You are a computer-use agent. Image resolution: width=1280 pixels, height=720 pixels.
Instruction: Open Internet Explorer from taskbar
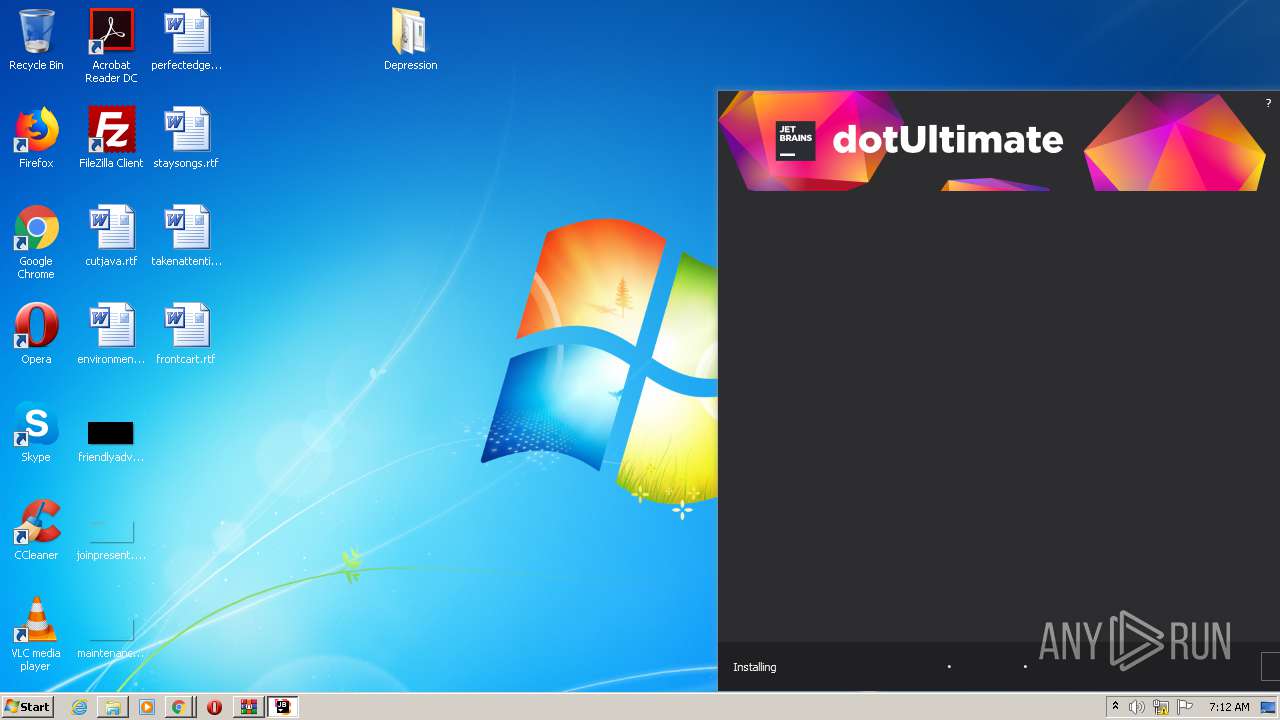point(79,707)
